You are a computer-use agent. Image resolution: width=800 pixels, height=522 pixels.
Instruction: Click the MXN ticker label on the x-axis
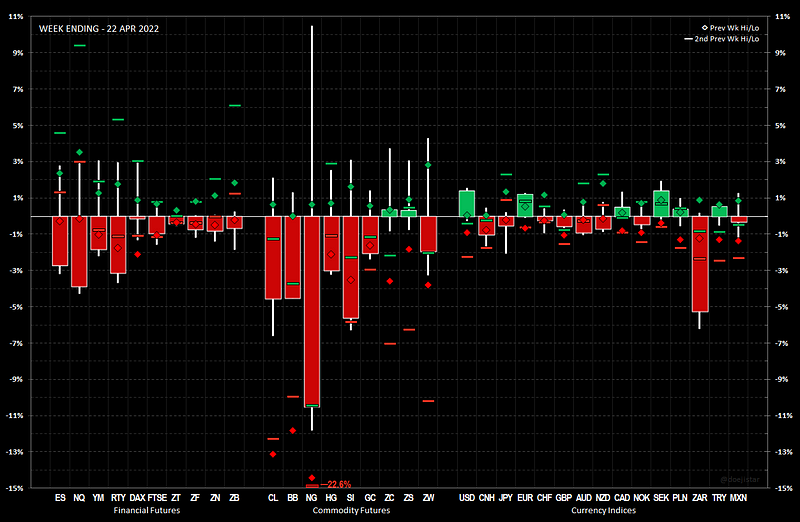point(739,497)
